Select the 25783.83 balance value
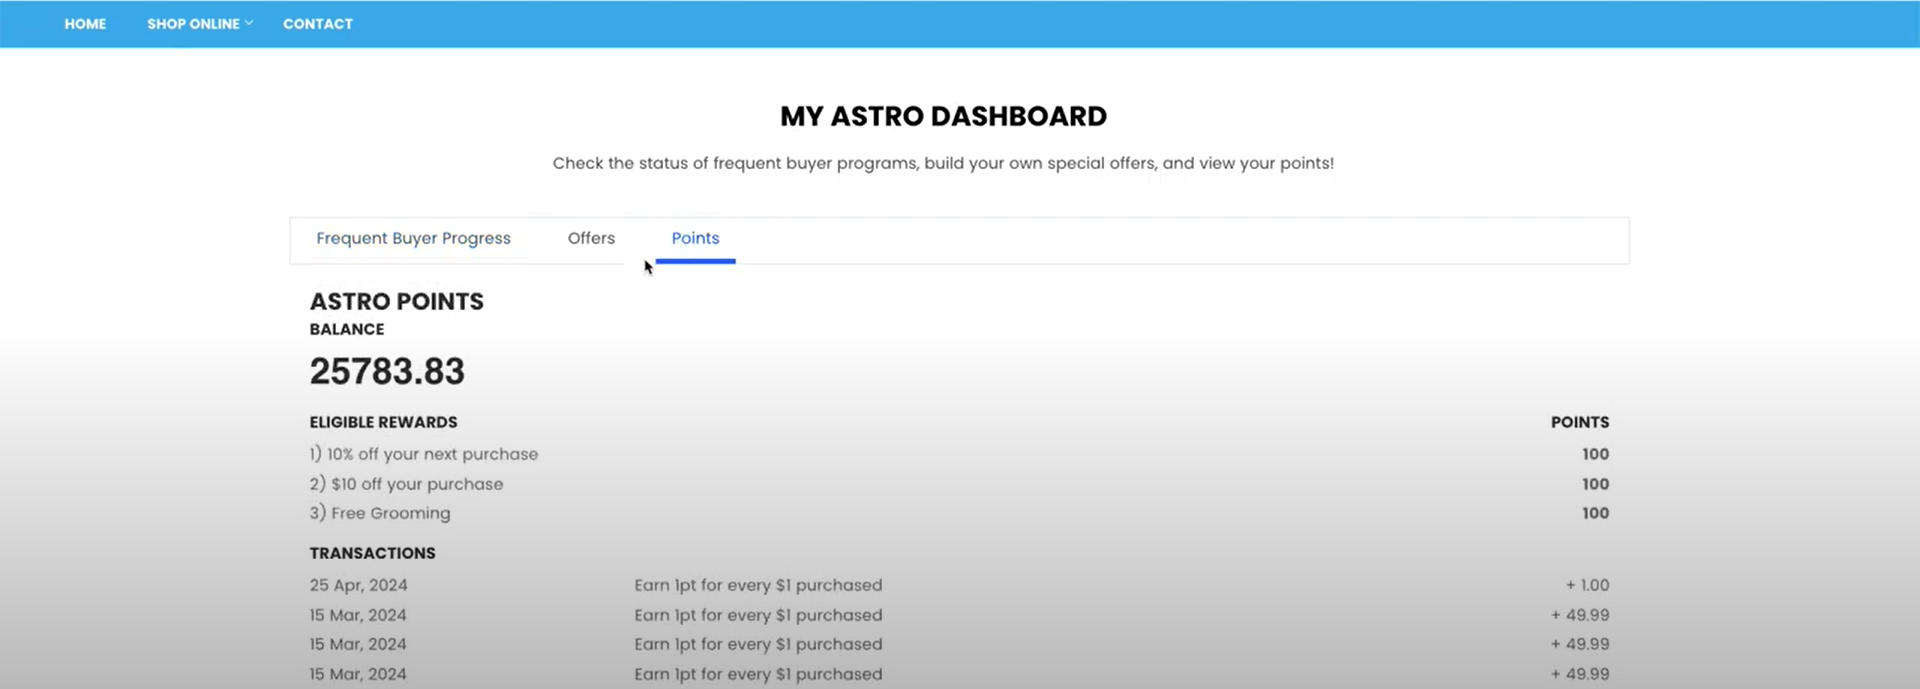Viewport: 1920px width, 689px height. [x=387, y=371]
